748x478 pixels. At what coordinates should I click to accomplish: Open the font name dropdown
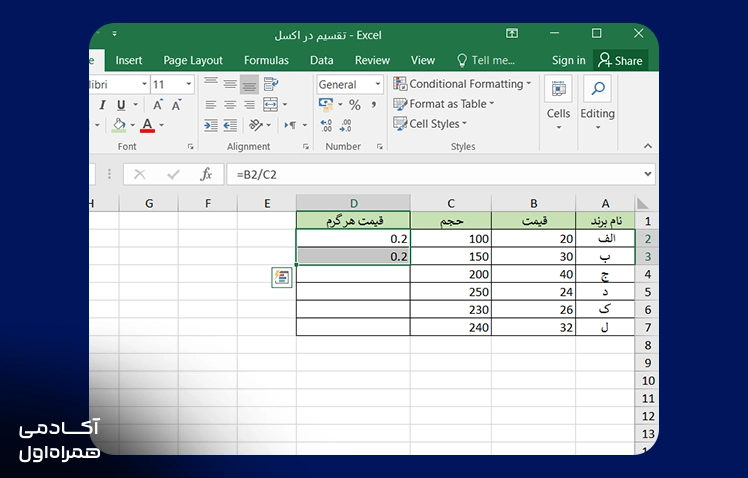pos(144,84)
